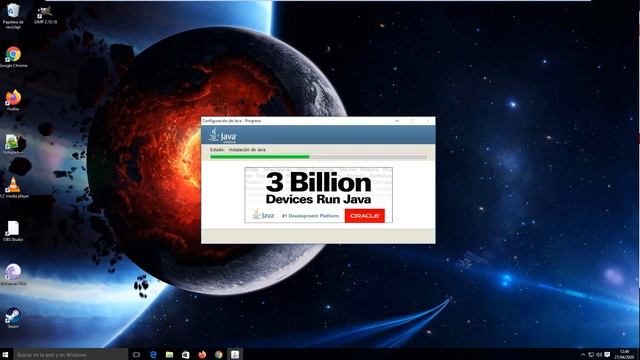Click the 3 Billion Devices banner
The height and width of the screenshot is (360, 640).
pyautogui.click(x=318, y=195)
